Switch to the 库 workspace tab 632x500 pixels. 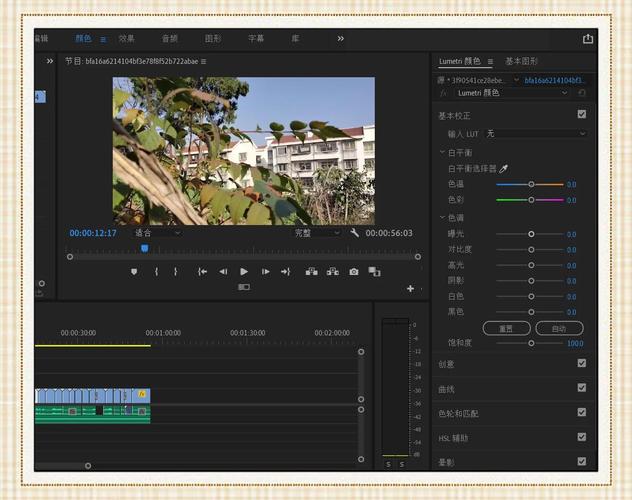295,39
